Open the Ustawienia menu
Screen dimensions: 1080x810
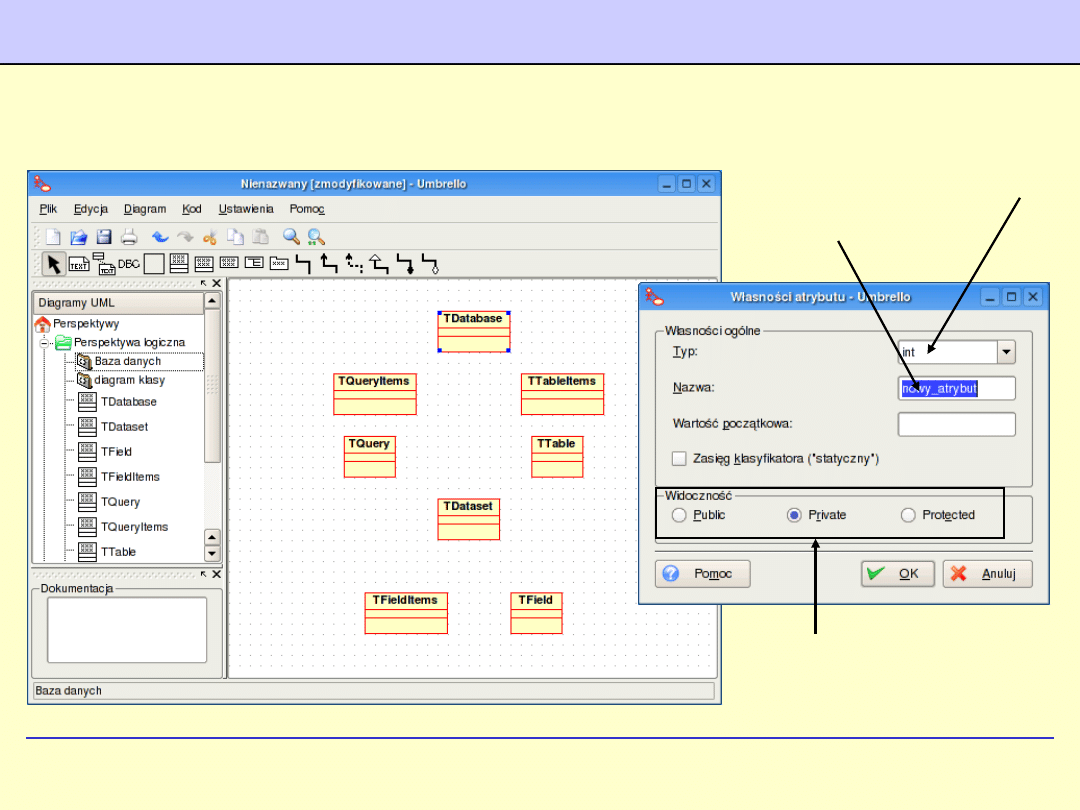246,209
